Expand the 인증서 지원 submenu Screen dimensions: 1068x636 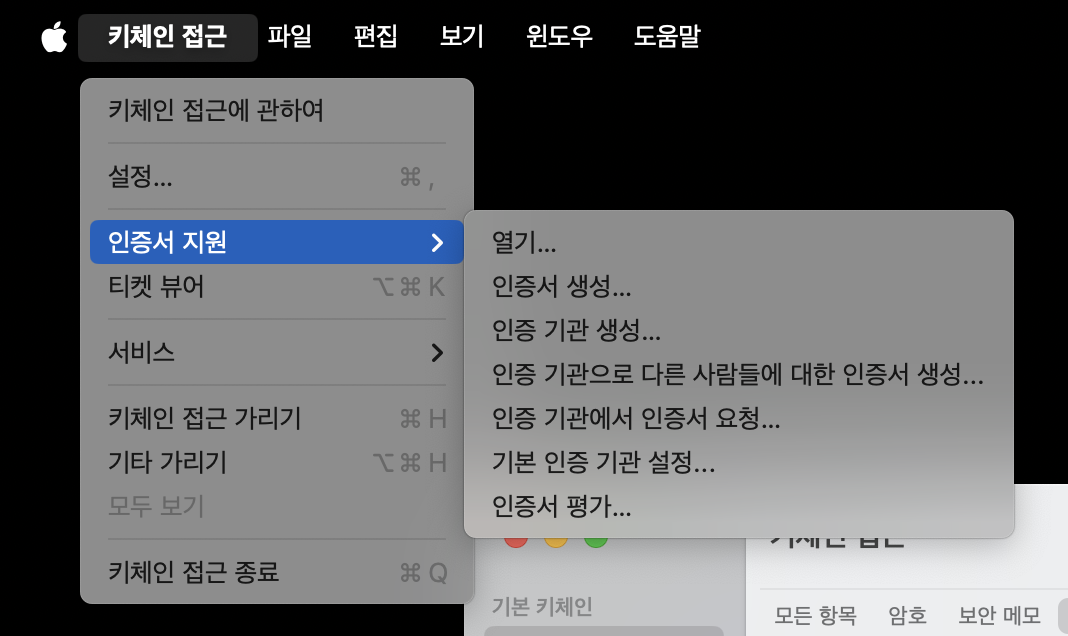tap(277, 242)
